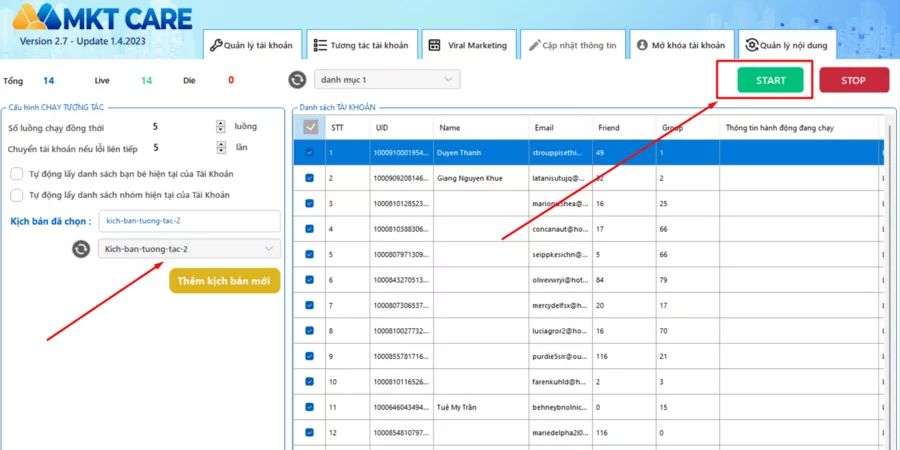900x450 pixels.
Task: Click email concanaut@ho... in row 4
Action: pos(561,228)
